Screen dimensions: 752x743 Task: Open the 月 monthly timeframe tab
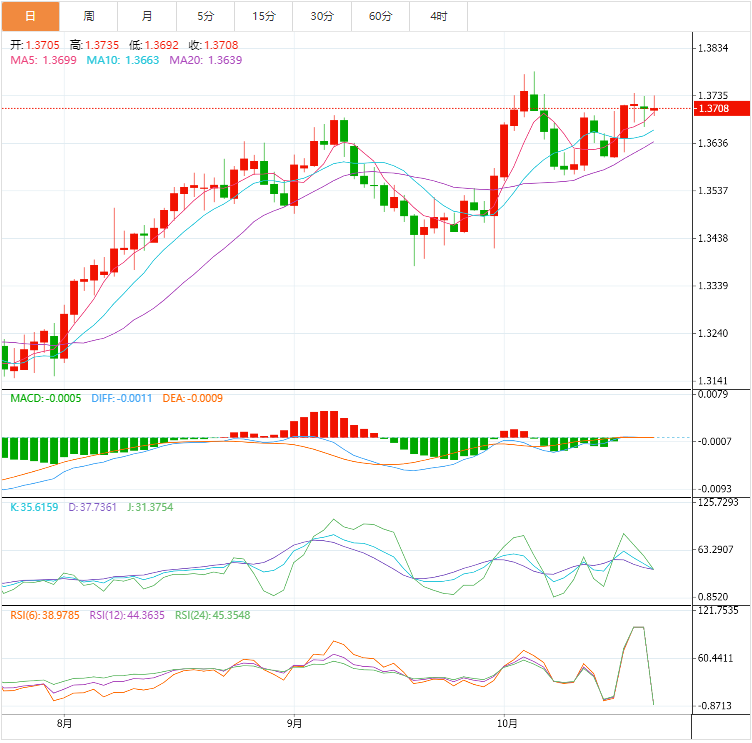(x=147, y=16)
